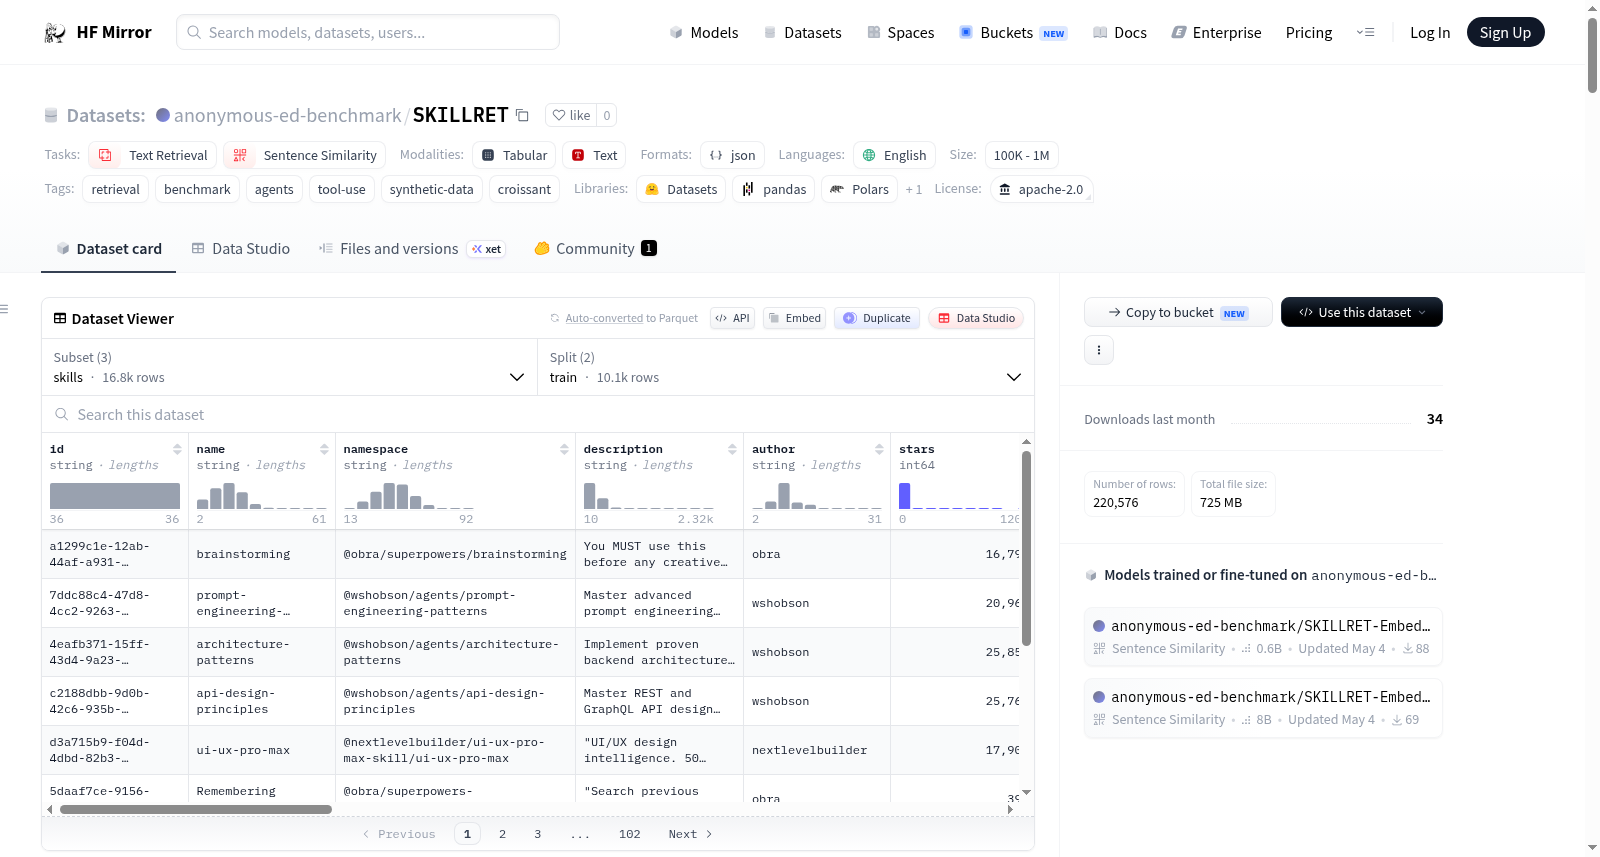Open the Files and versions tab

tap(412, 249)
